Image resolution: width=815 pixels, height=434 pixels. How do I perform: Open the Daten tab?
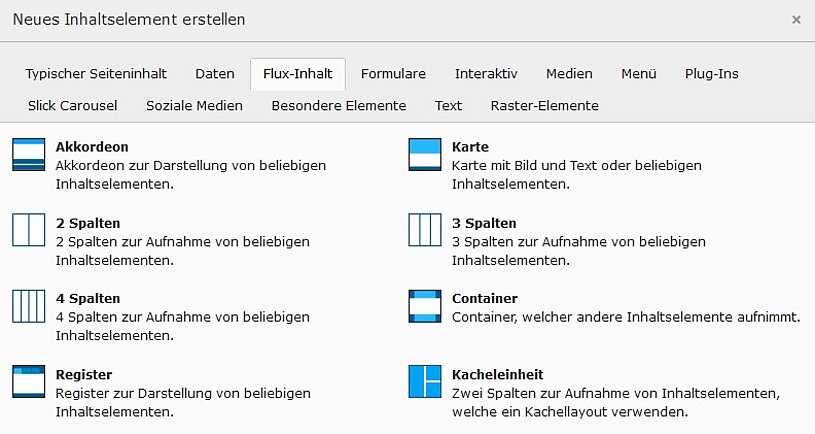click(x=215, y=74)
